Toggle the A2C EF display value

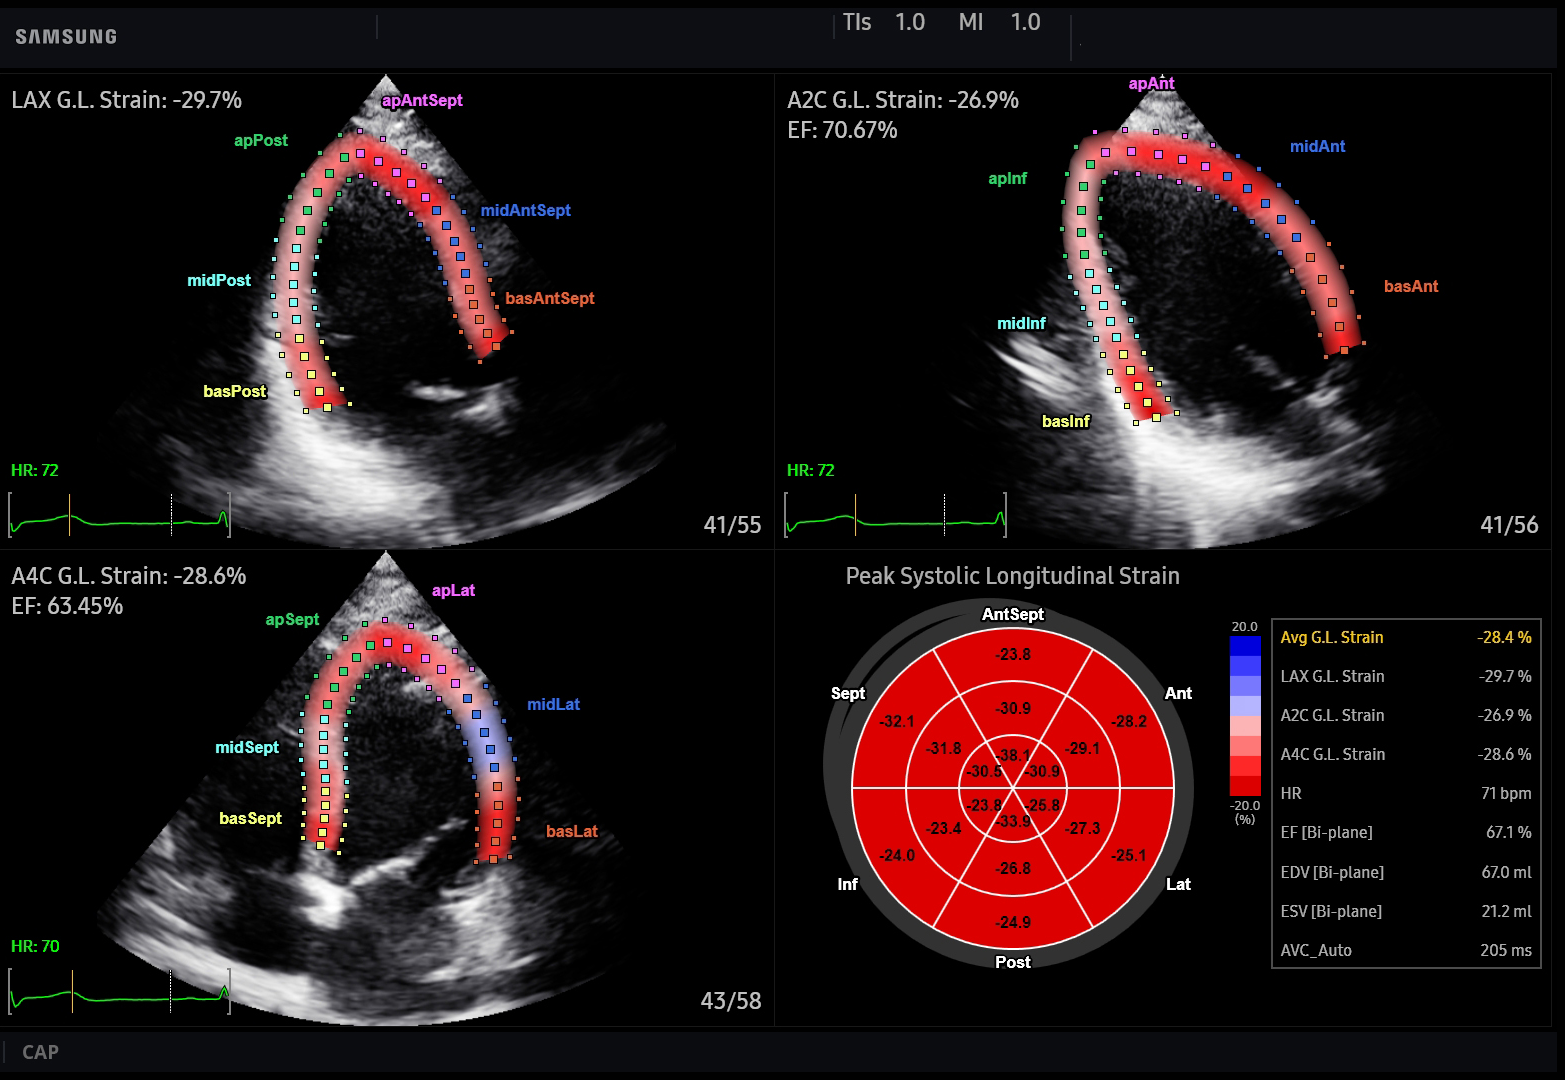[841, 130]
